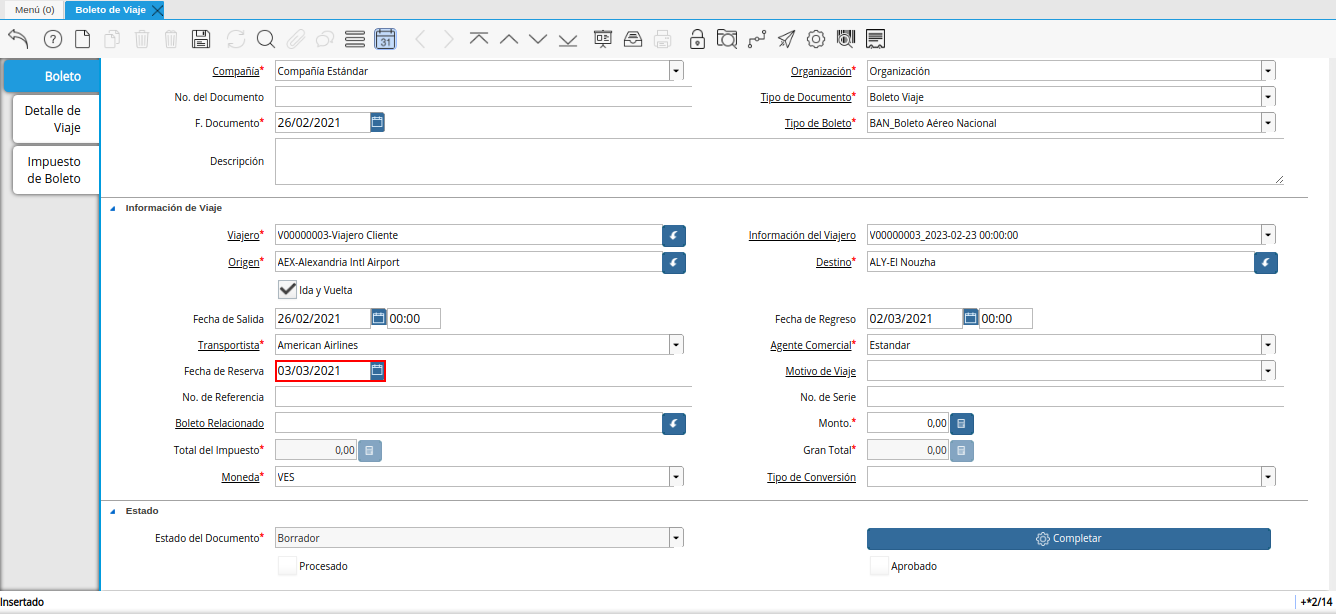Click the magnifier search record icon

[265, 39]
